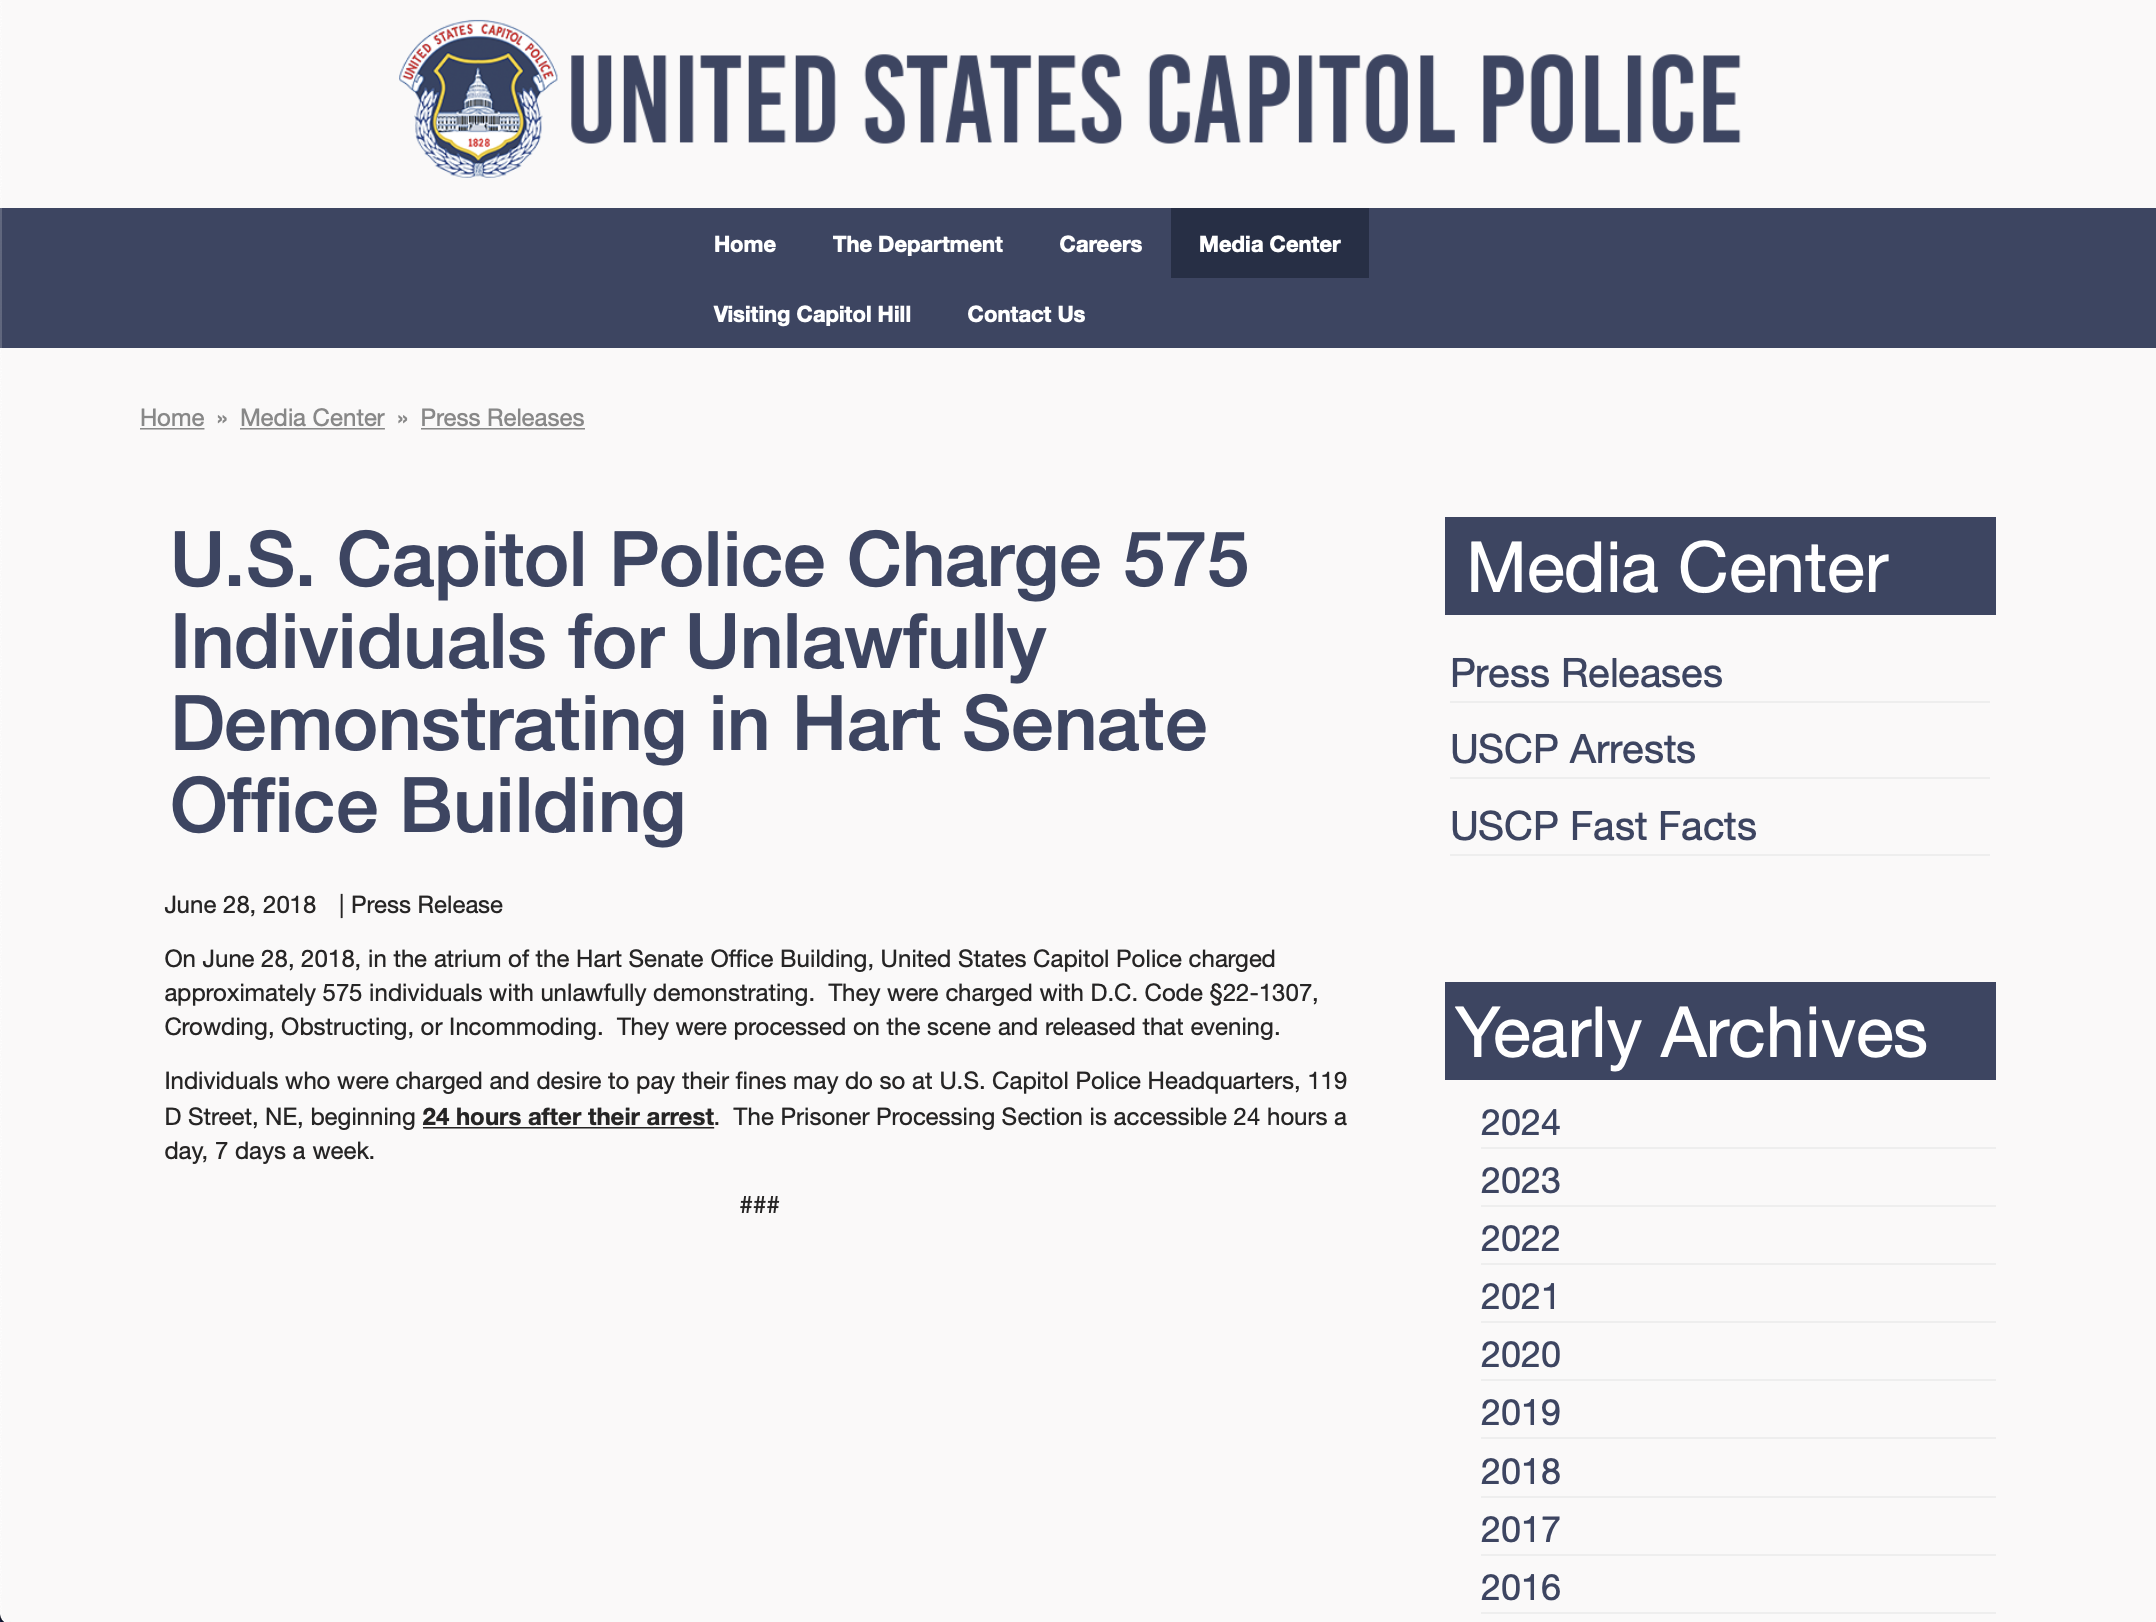This screenshot has width=2156, height=1622.
Task: Click the Media Center breadcrumb link
Action: click(312, 418)
